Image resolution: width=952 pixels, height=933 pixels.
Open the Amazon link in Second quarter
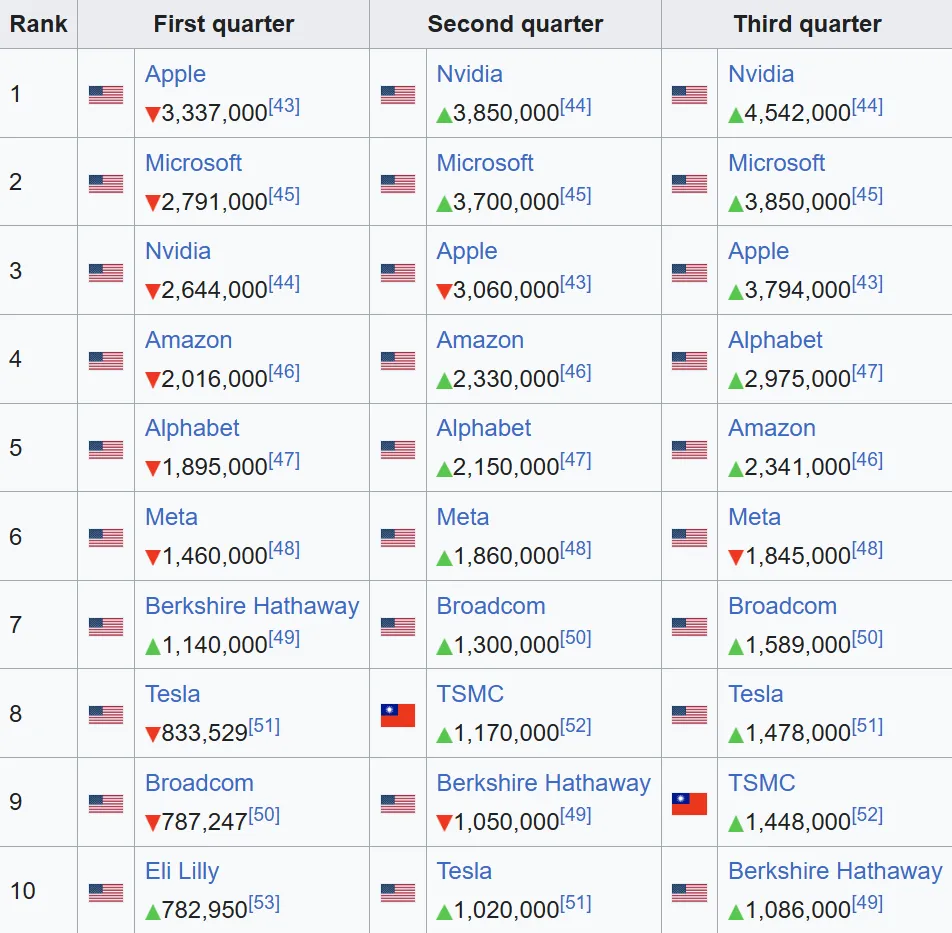pos(480,340)
